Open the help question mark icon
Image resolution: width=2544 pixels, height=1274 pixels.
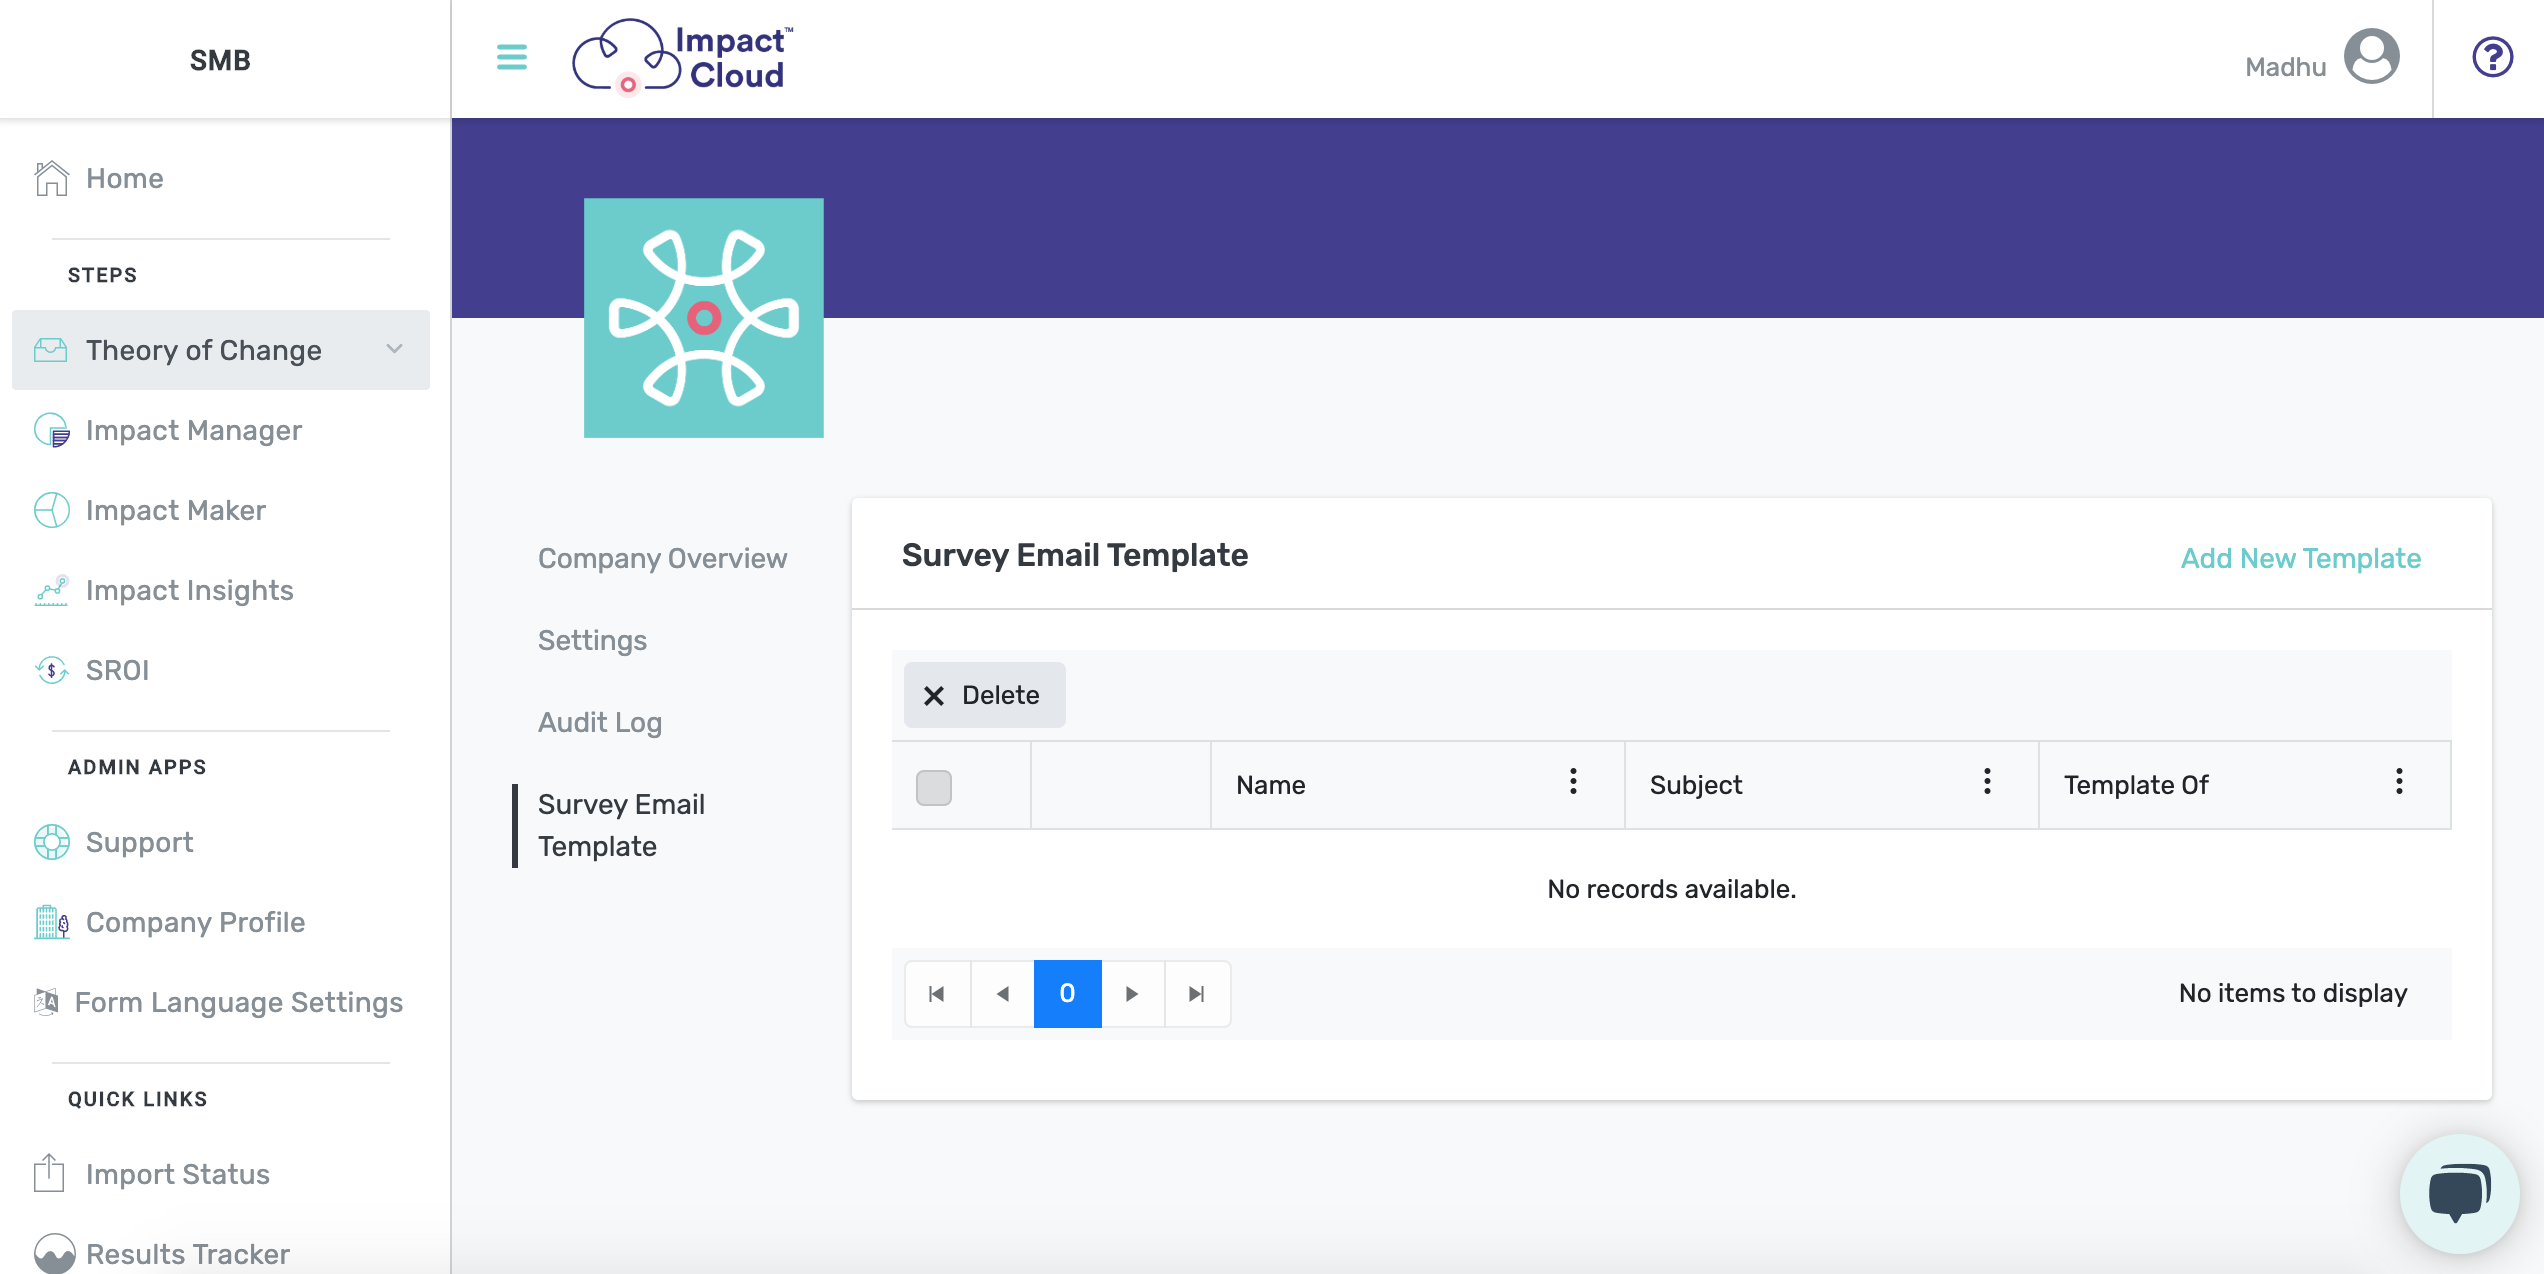click(x=2492, y=57)
